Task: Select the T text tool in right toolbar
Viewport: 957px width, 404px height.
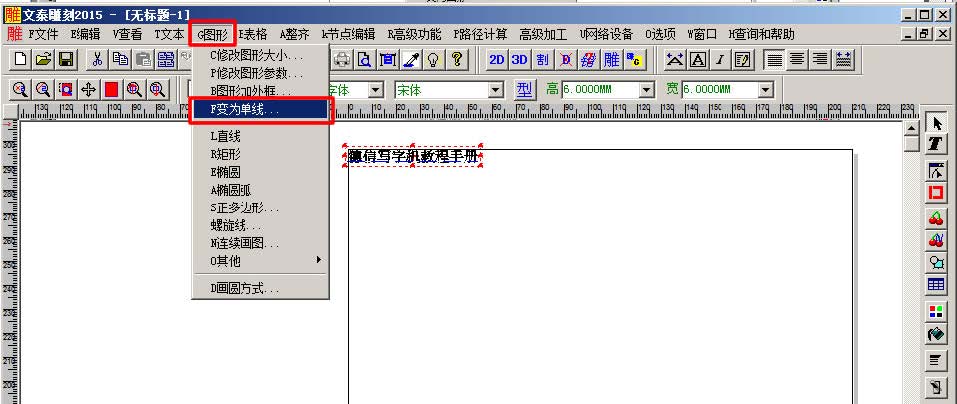Action: [937, 145]
